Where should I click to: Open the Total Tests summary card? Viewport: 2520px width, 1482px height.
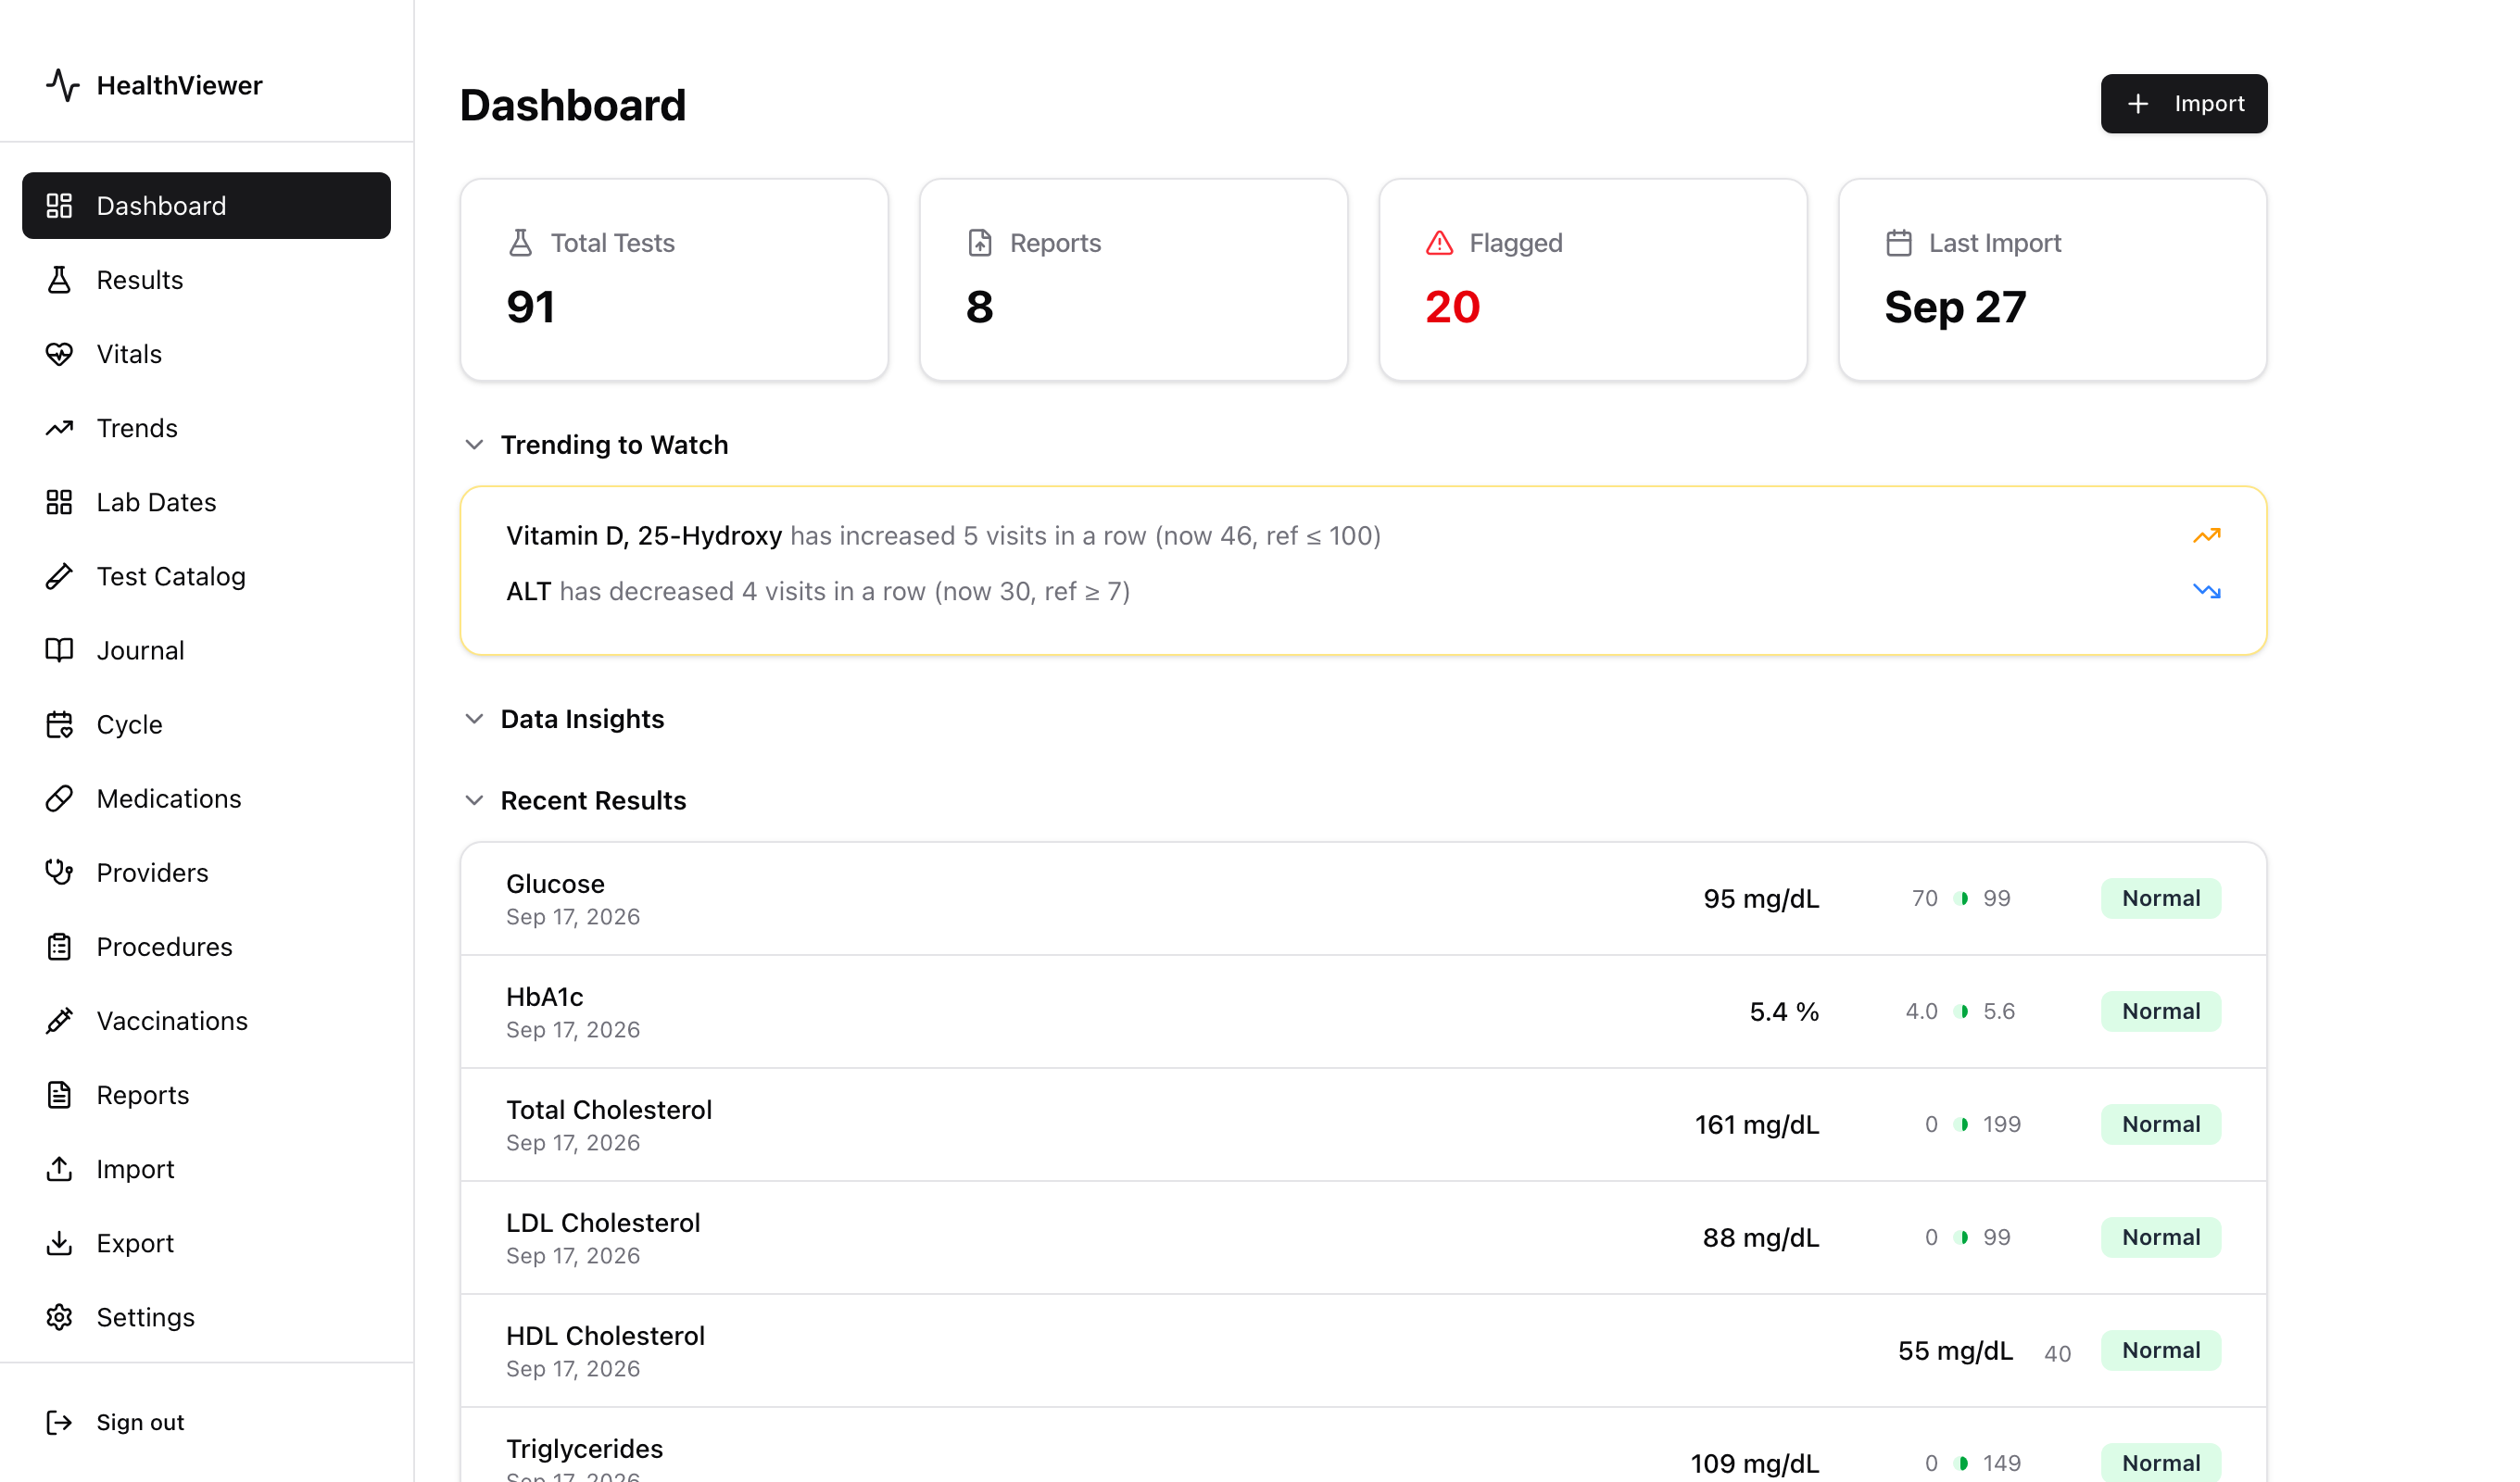pos(674,279)
